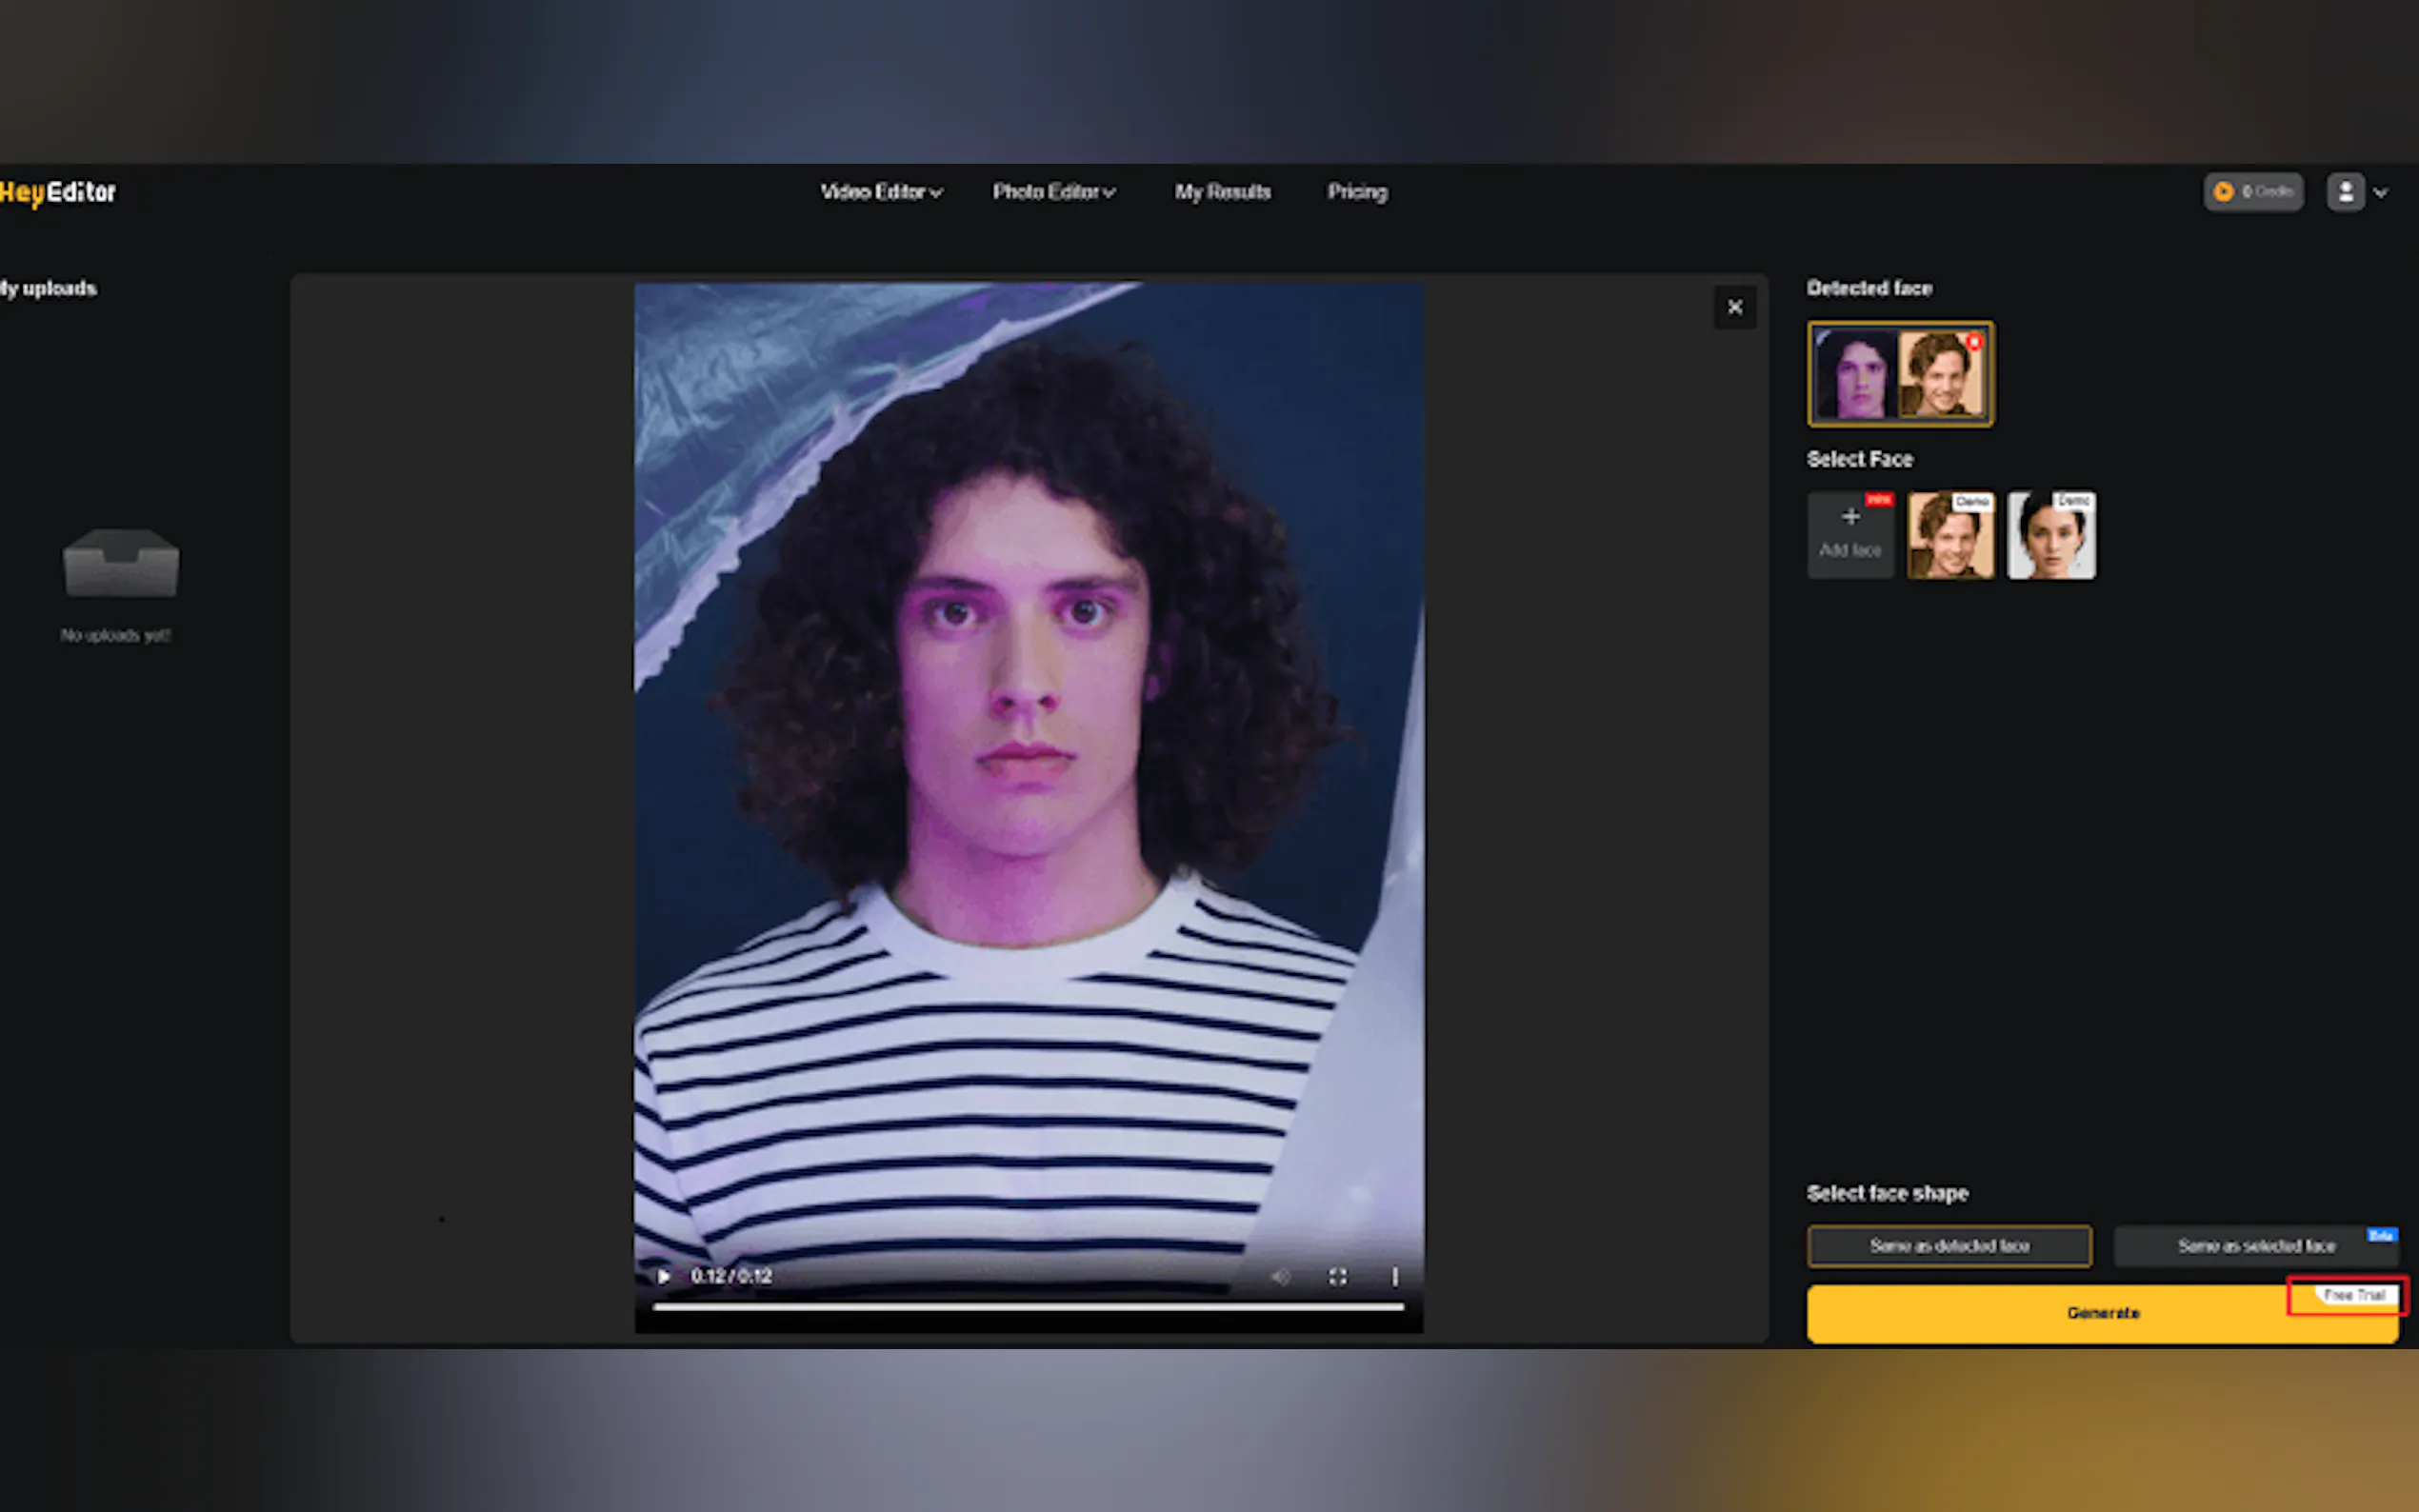Expand the Photo Editor dropdown menu
Viewport: 2419px width, 1512px height.
pyautogui.click(x=1053, y=192)
